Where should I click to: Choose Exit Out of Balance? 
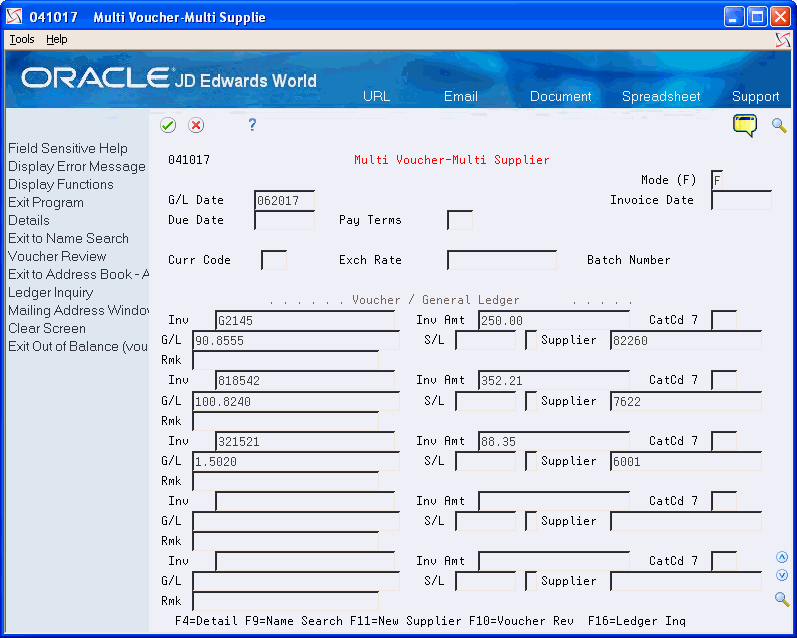coord(78,346)
